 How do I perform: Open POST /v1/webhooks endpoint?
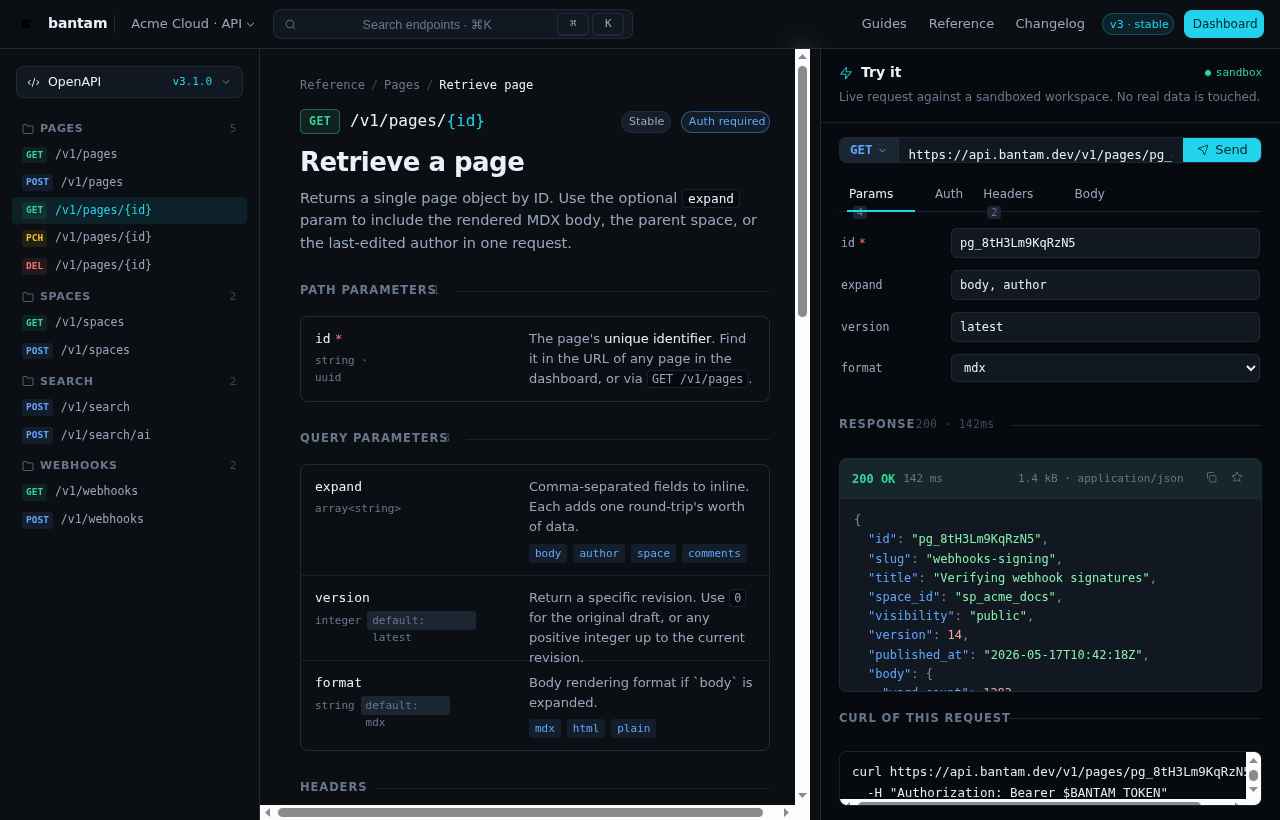[129, 519]
